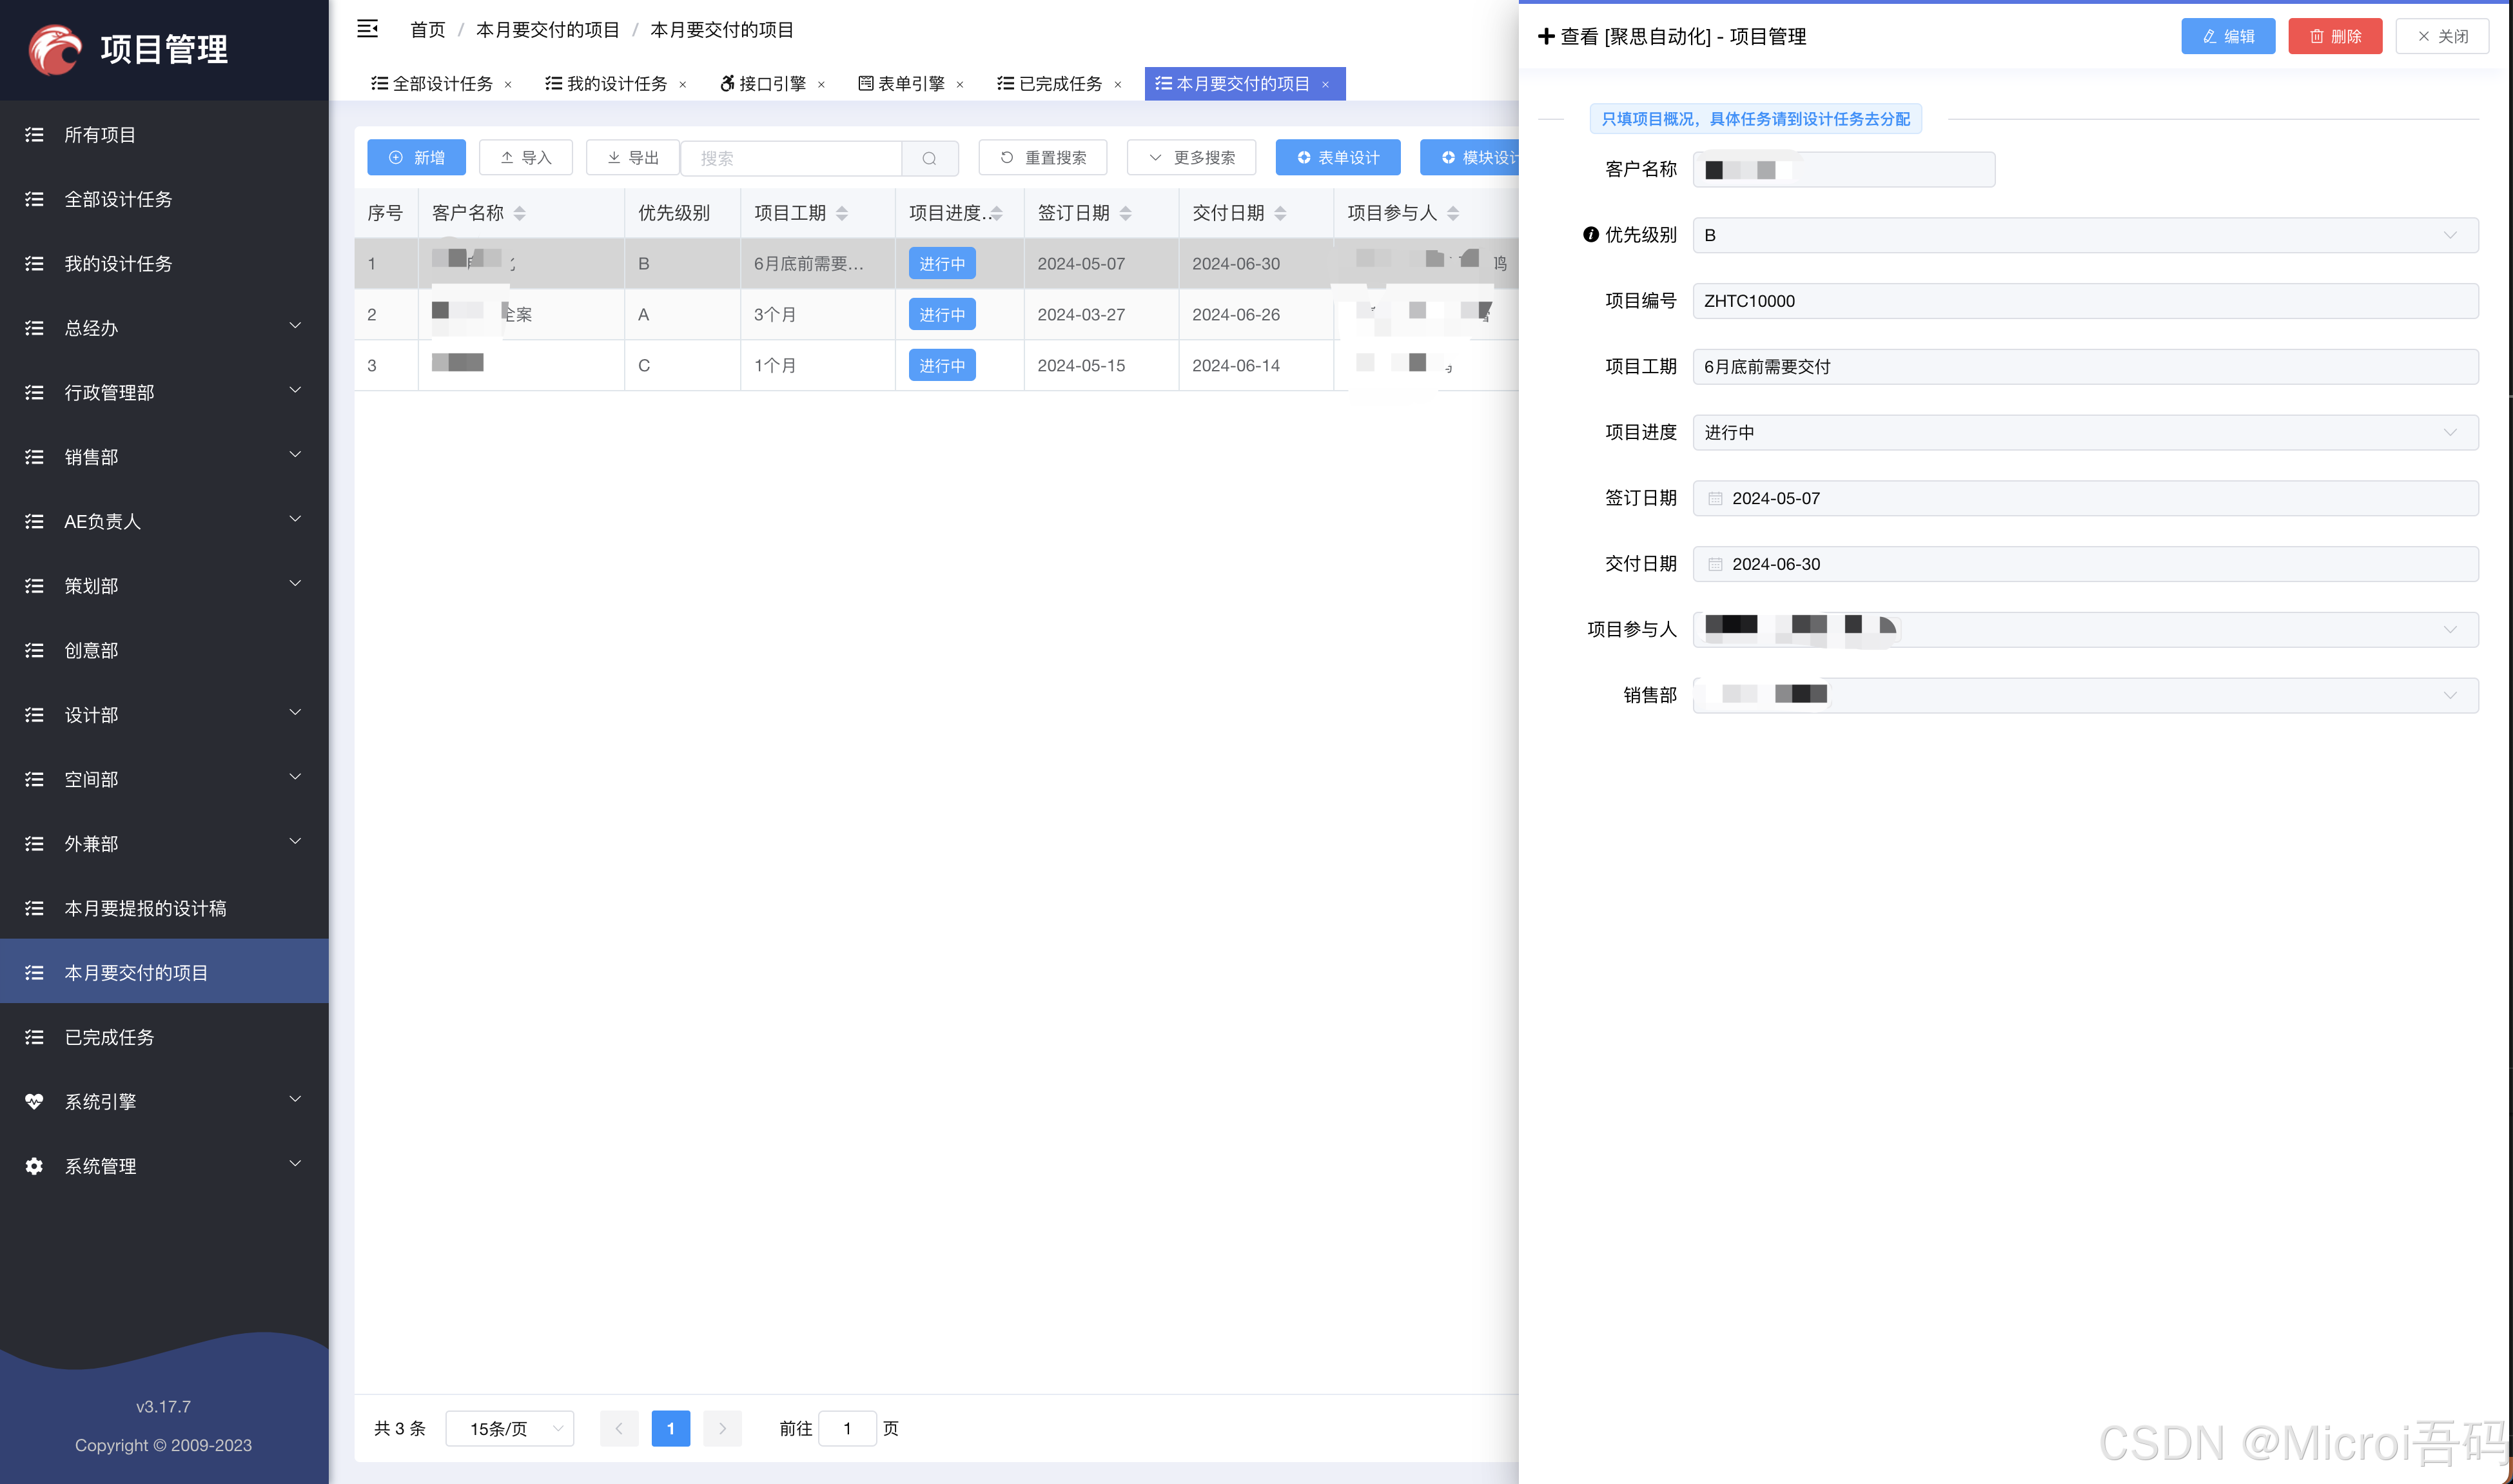
Task: Click the 删除 button
Action: (x=2334, y=36)
